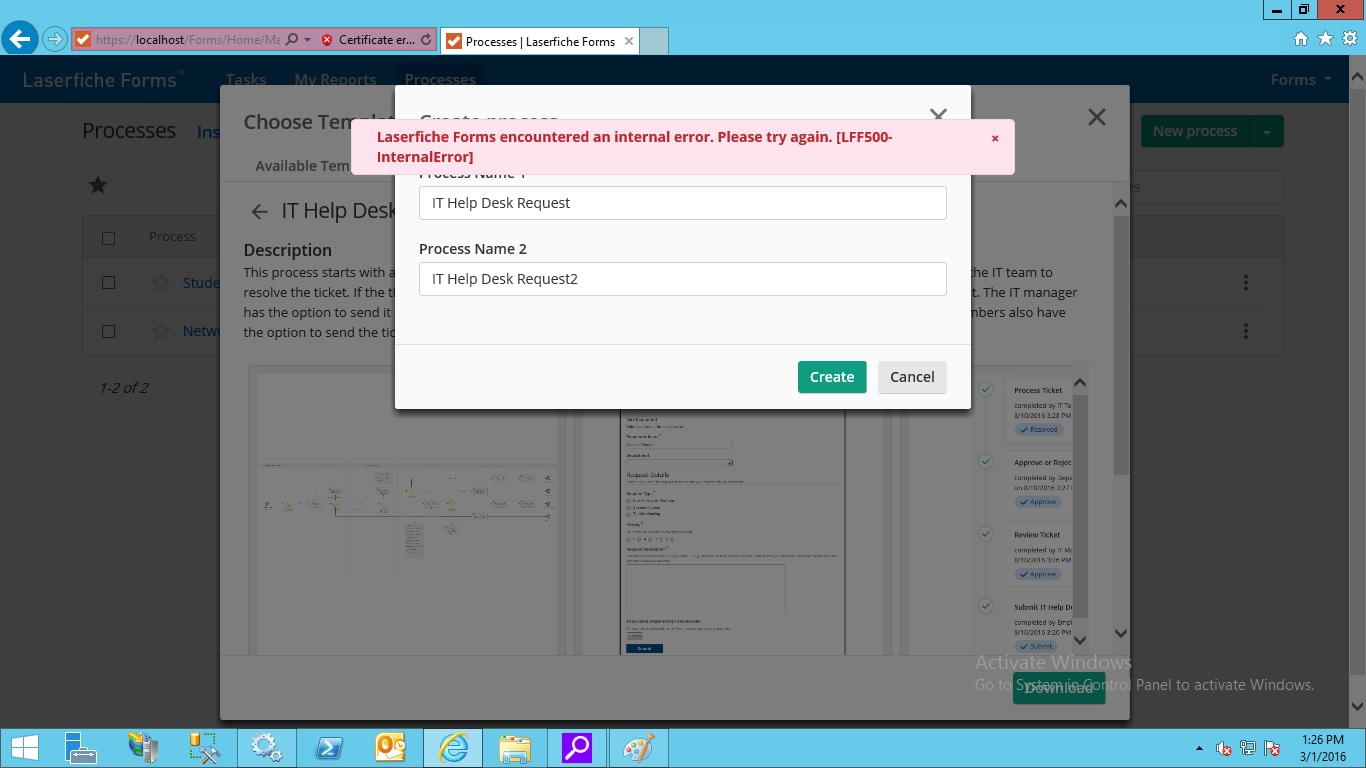Viewport: 1366px width, 768px height.
Task: Refresh the page in address bar
Action: (427, 40)
